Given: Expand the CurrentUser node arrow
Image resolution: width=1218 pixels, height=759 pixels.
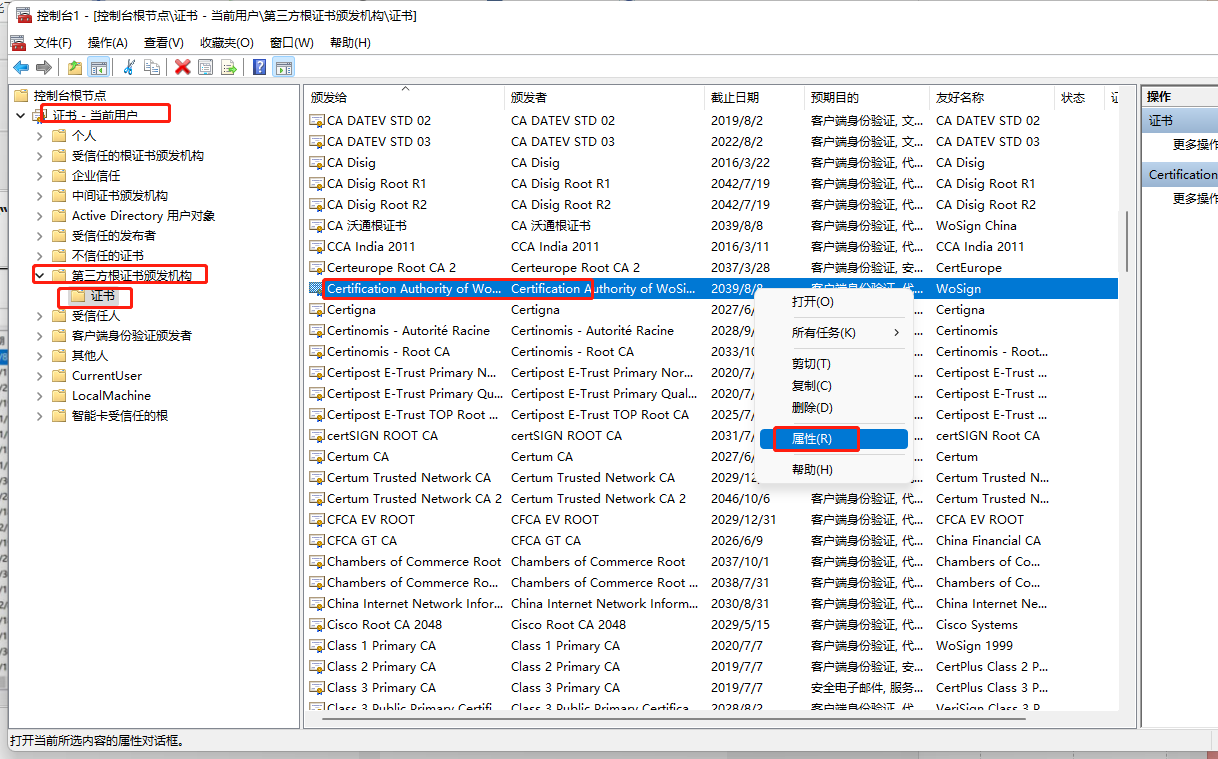Looking at the screenshot, I should (40, 375).
